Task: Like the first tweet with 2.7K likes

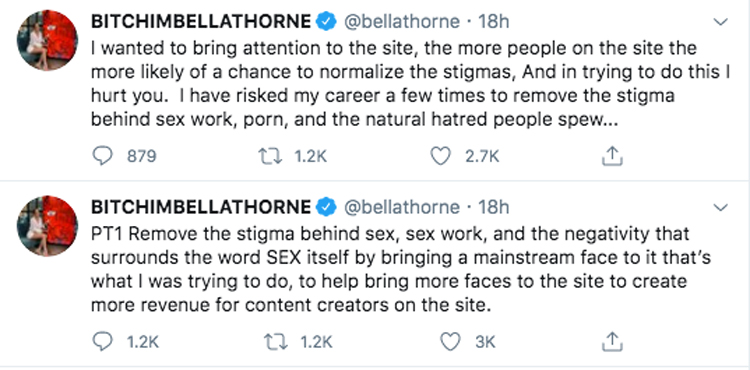Action: tap(441, 156)
